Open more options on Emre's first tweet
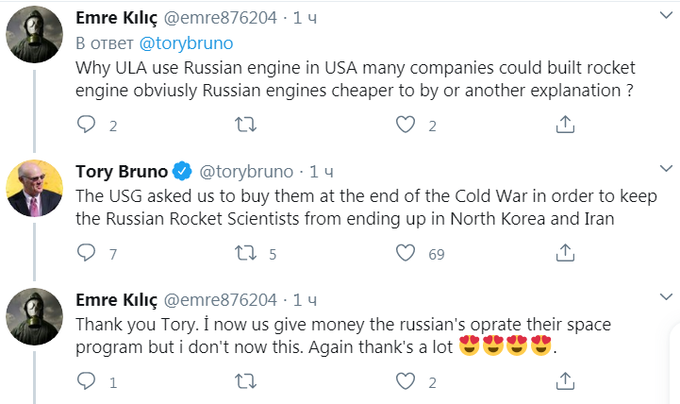 (x=663, y=15)
